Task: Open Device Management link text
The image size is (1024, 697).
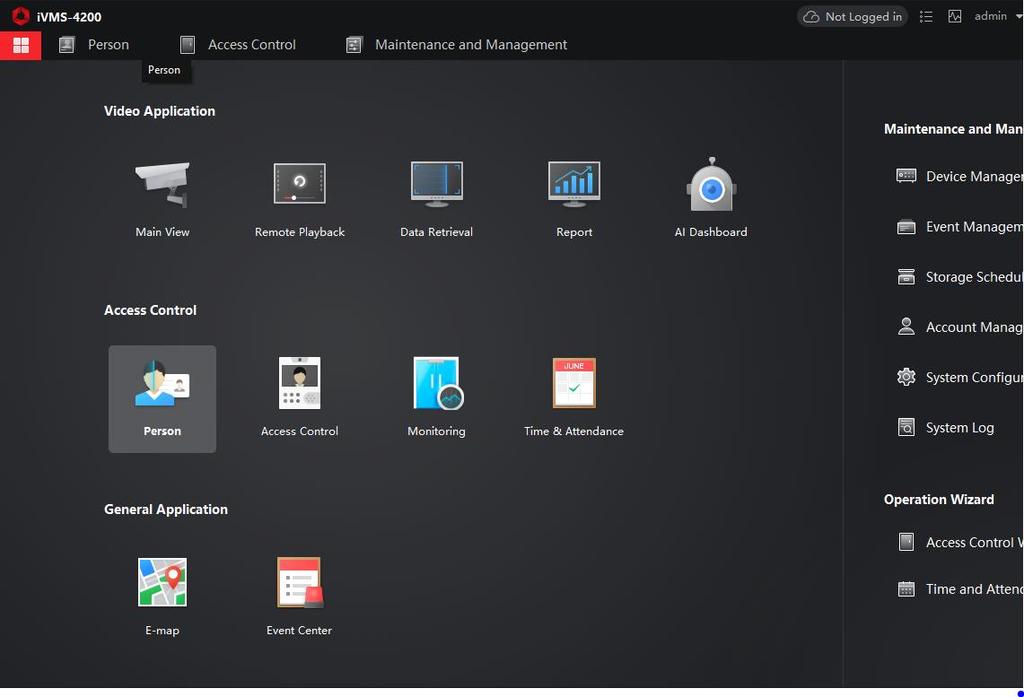Action: point(974,176)
